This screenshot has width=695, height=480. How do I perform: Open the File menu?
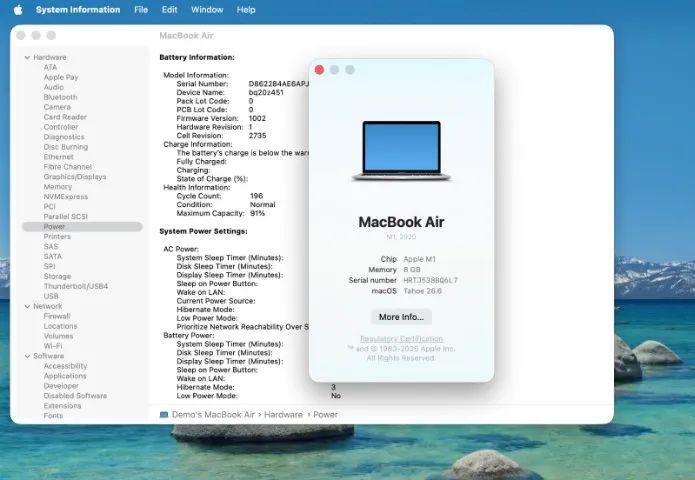pyautogui.click(x=141, y=10)
